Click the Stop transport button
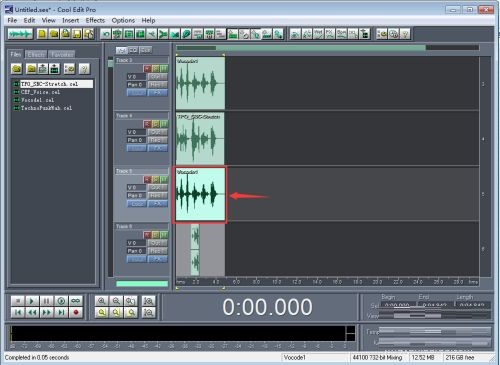Image resolution: width=500 pixels, height=365 pixels. pos(18,301)
